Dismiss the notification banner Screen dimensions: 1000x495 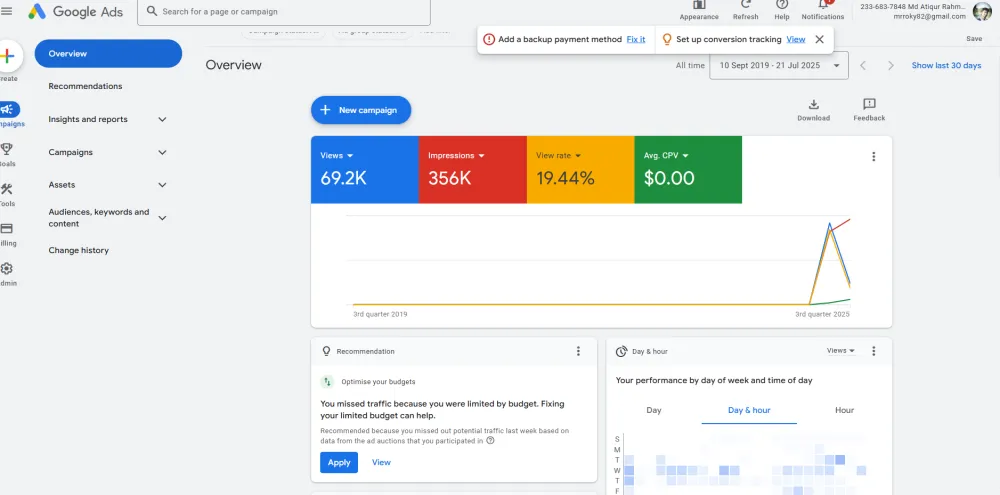[819, 39]
